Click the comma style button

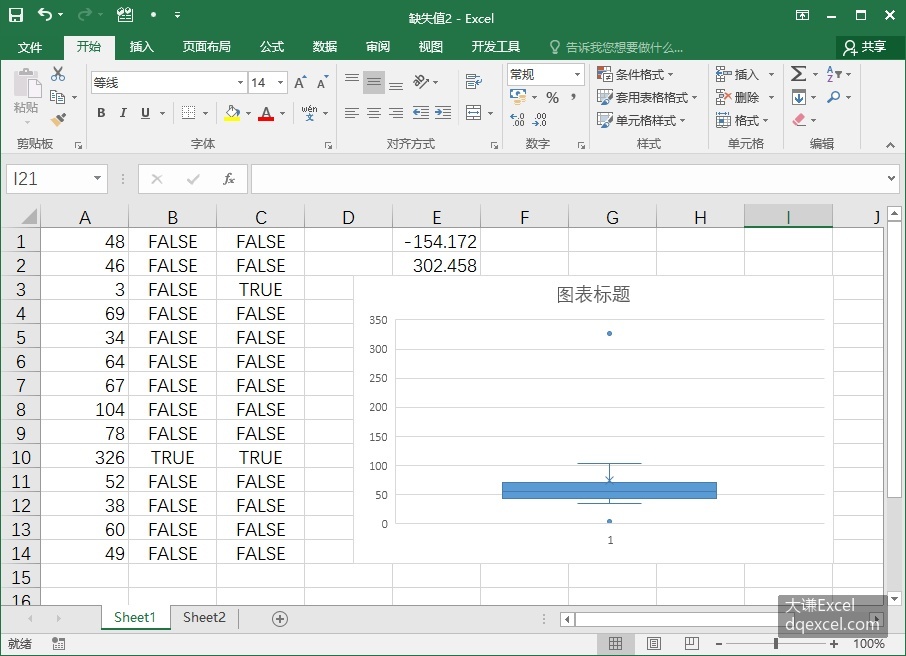pyautogui.click(x=573, y=97)
